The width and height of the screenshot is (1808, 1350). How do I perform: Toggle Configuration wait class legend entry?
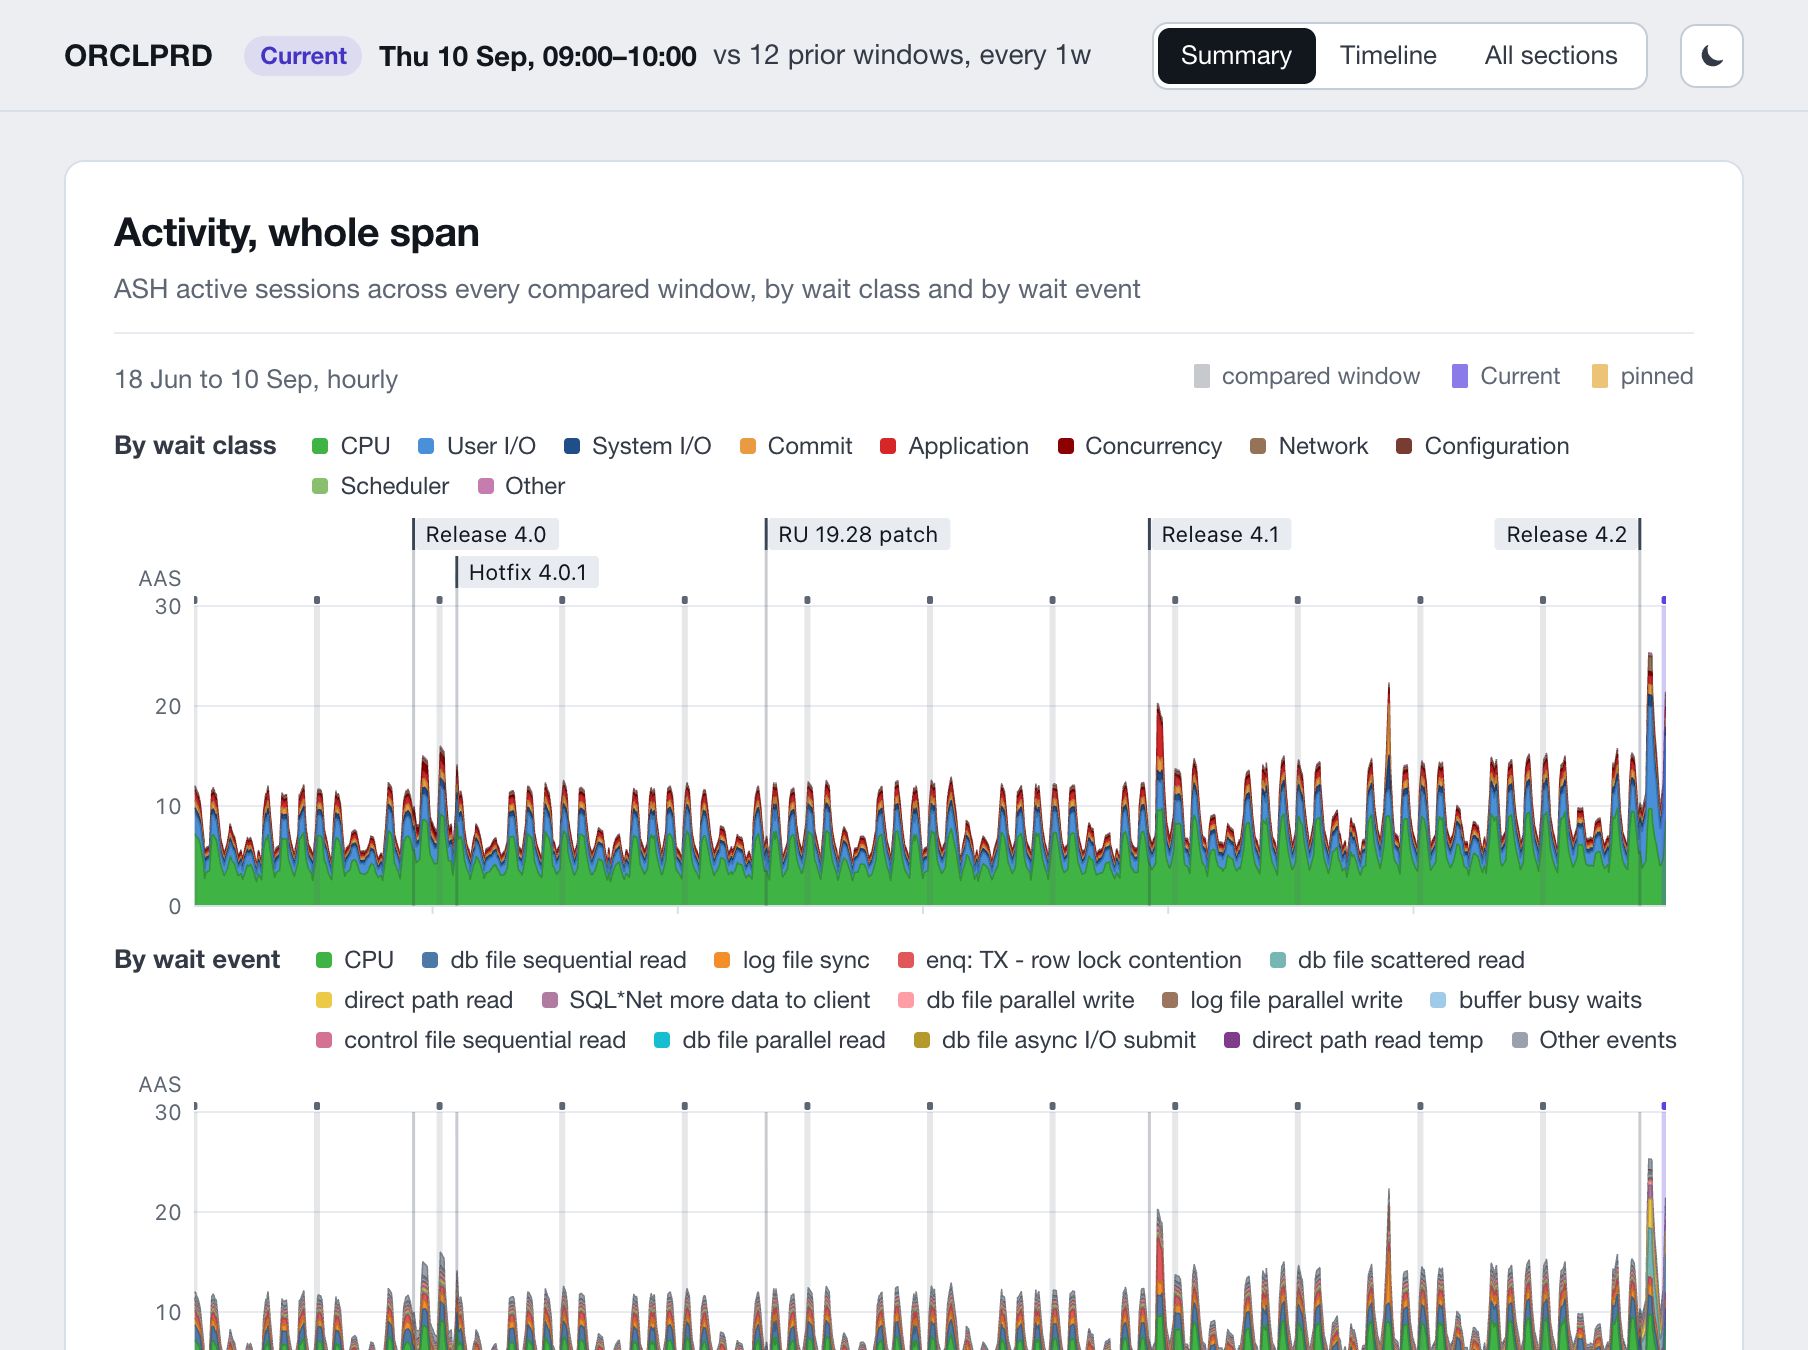[x=1482, y=446]
